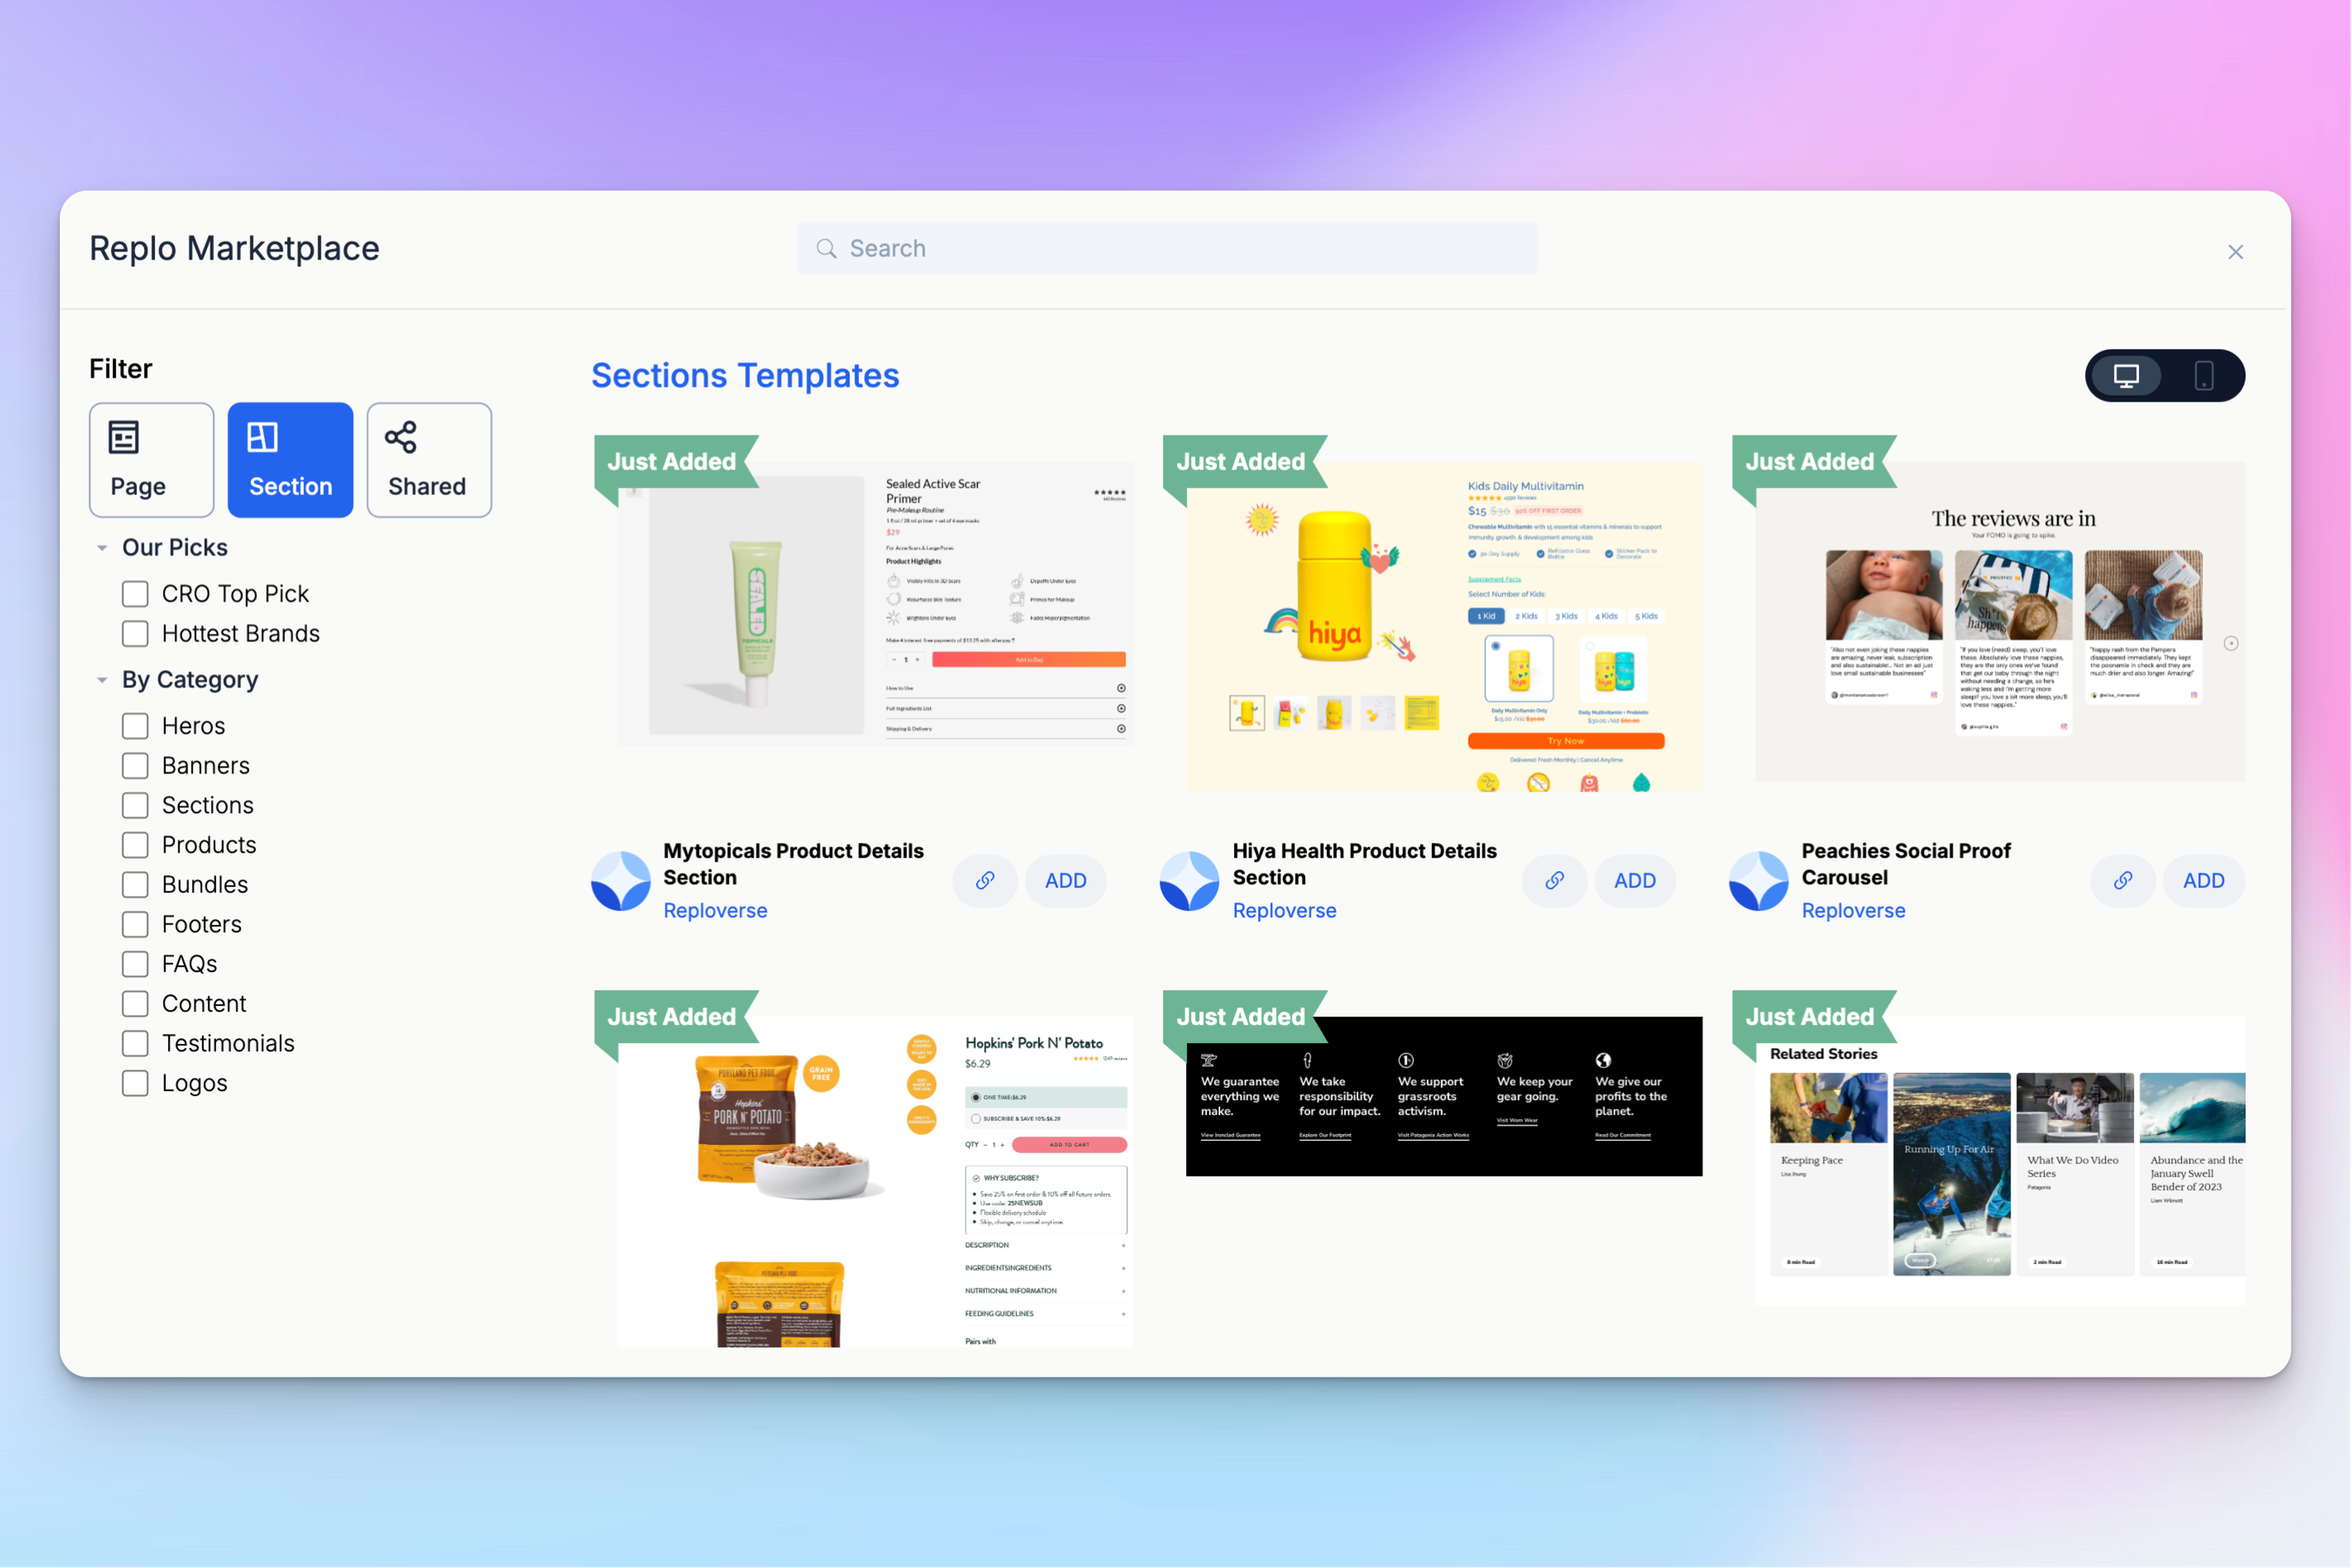
Task: Select the Shared filter tab
Action: coord(428,460)
